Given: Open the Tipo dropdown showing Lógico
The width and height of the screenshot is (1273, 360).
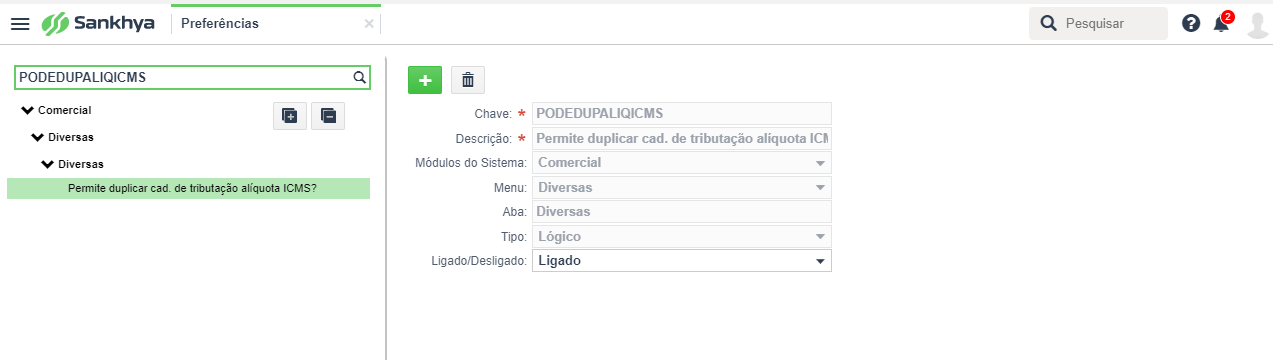Looking at the screenshot, I should pyautogui.click(x=682, y=237).
